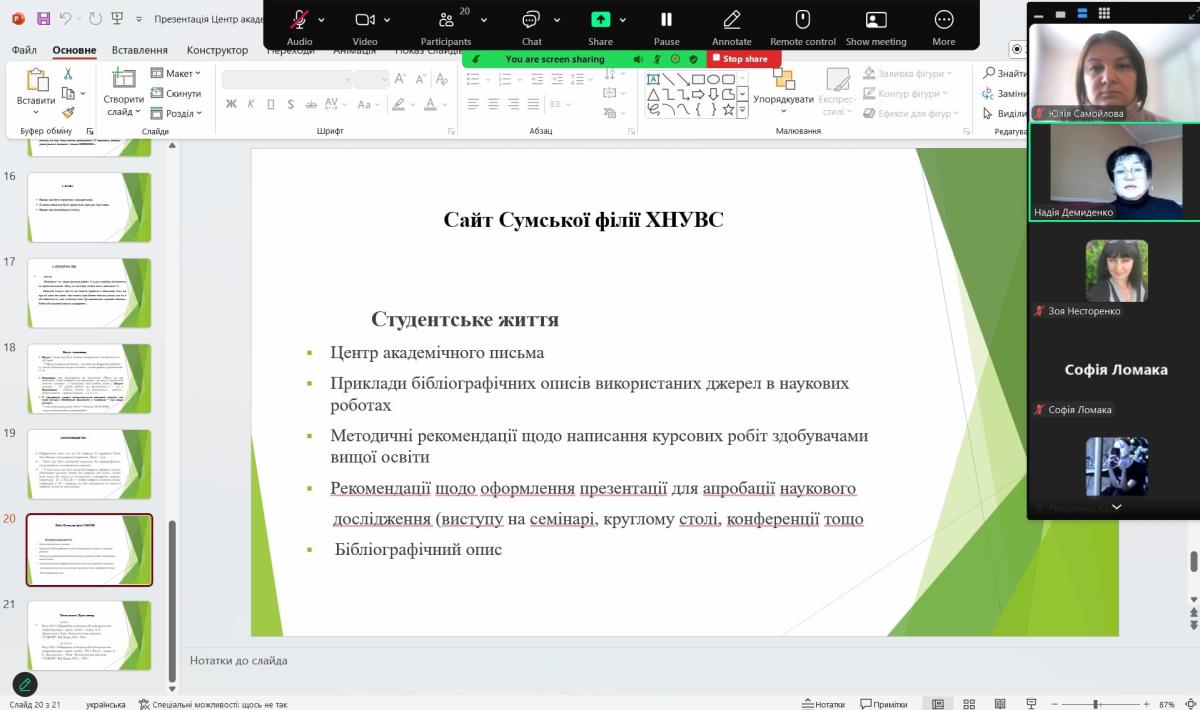Expand the Упорядкувати arrange dropdown

[783, 100]
